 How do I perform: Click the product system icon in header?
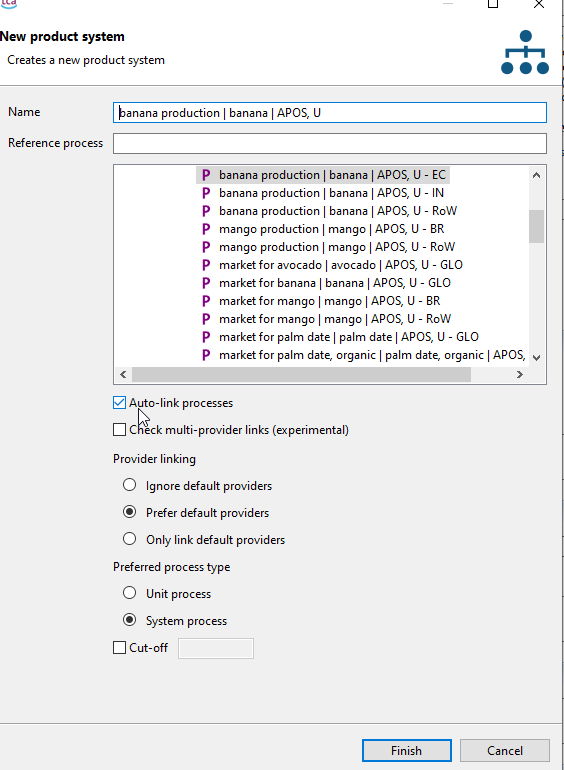tap(525, 52)
